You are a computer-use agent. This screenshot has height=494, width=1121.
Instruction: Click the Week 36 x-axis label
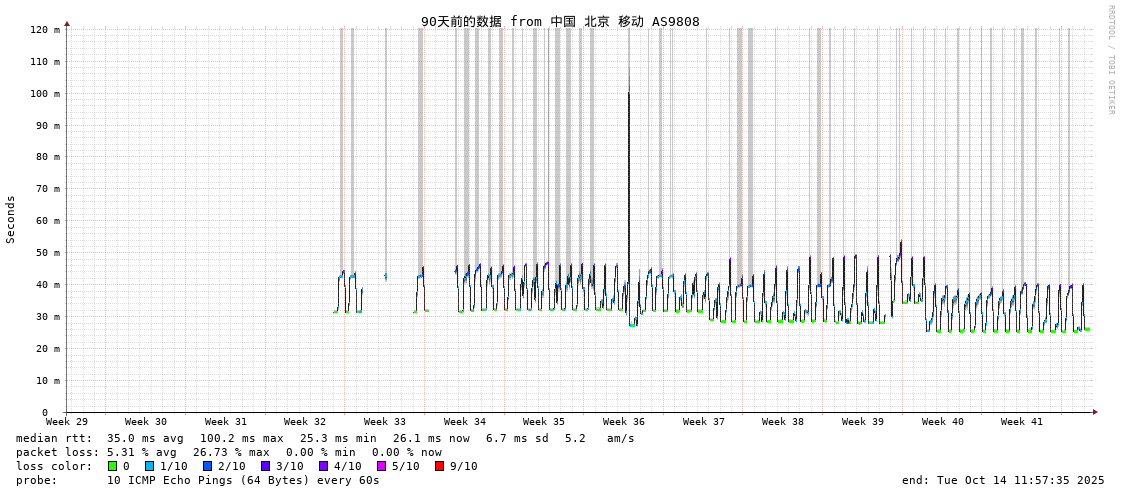pyautogui.click(x=624, y=422)
